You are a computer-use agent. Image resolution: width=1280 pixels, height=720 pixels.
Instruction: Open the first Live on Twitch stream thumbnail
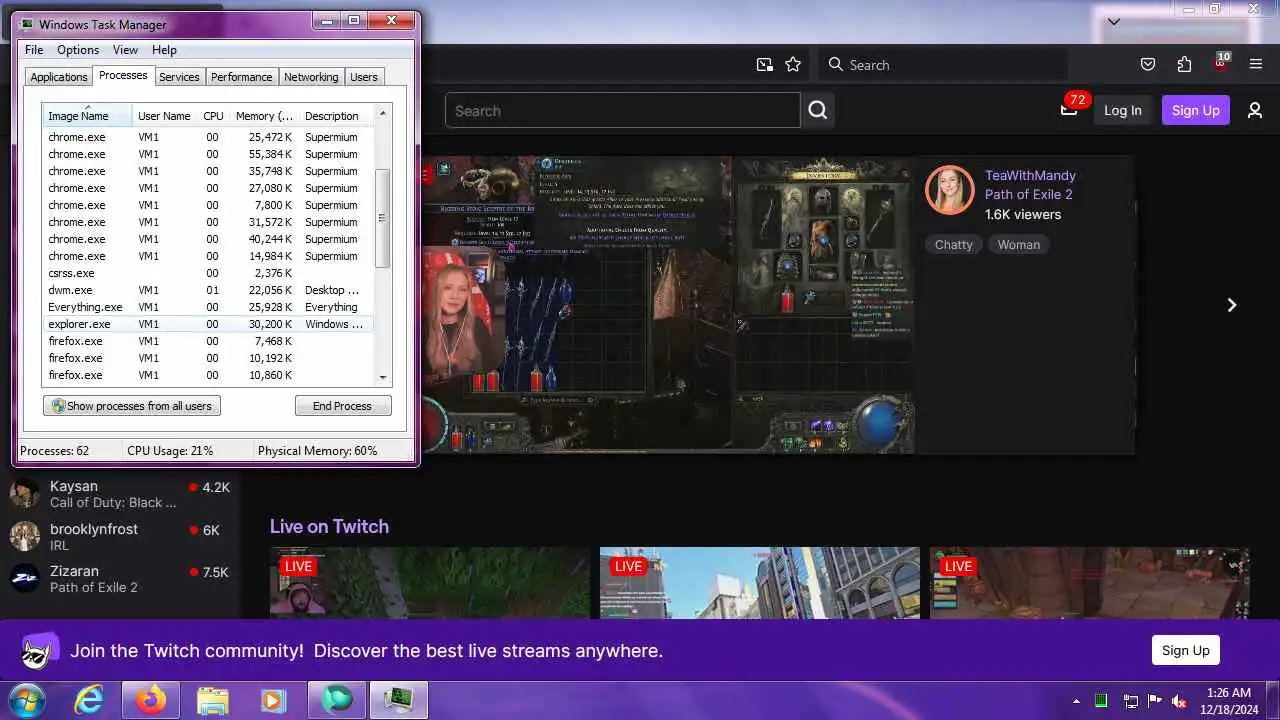point(430,583)
